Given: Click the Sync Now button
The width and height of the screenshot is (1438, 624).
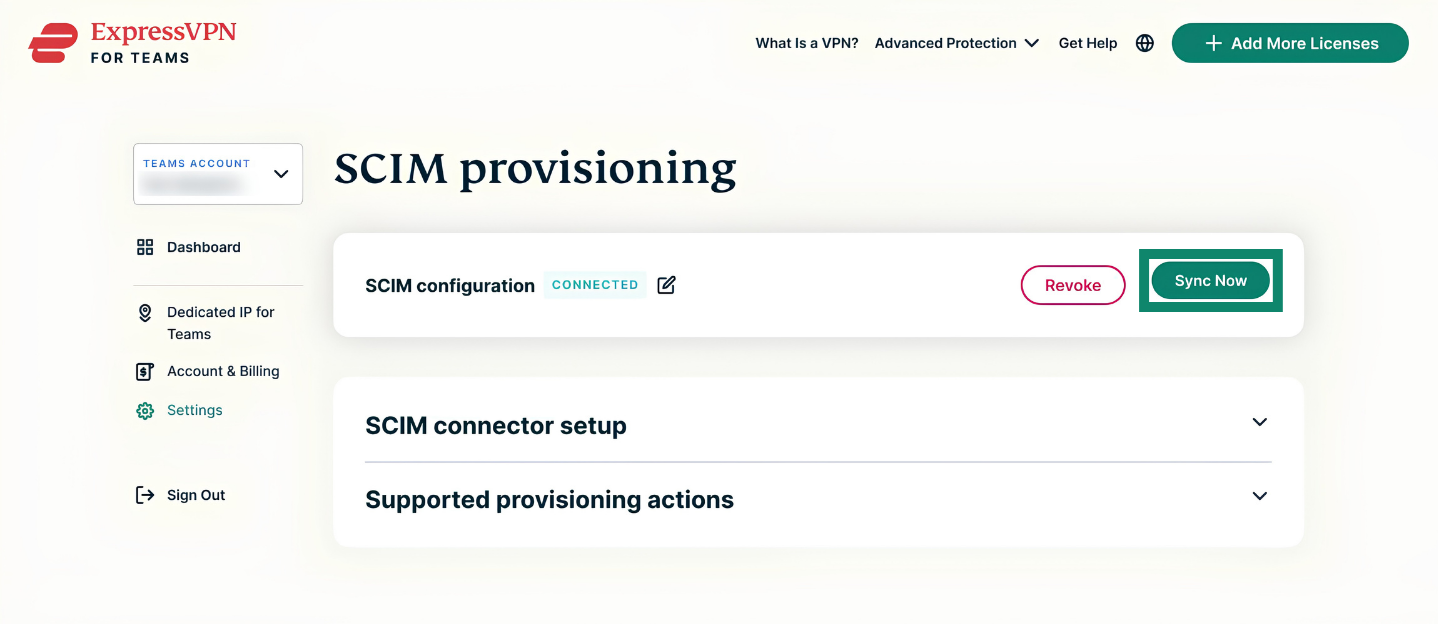Looking at the screenshot, I should pos(1211,281).
